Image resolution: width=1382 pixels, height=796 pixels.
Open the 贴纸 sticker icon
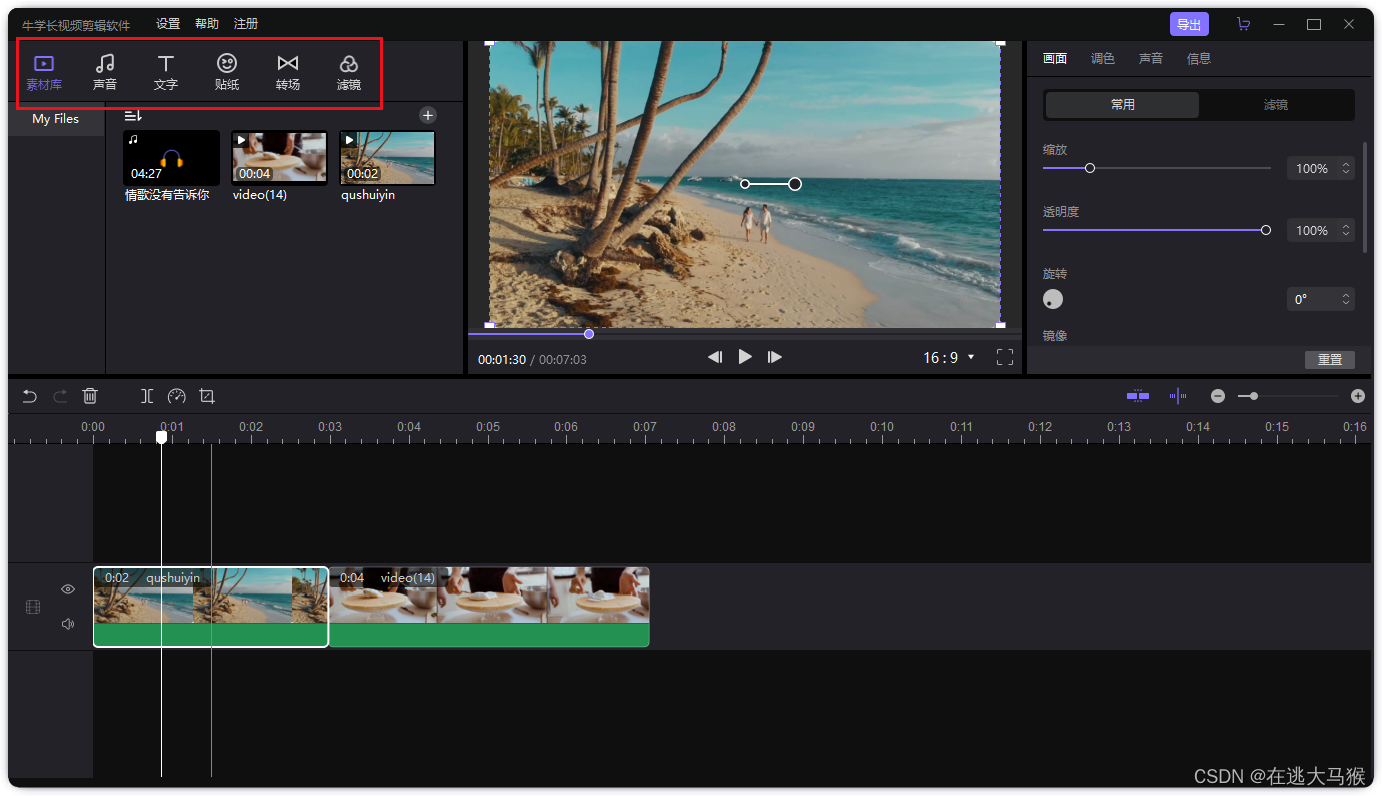[227, 73]
